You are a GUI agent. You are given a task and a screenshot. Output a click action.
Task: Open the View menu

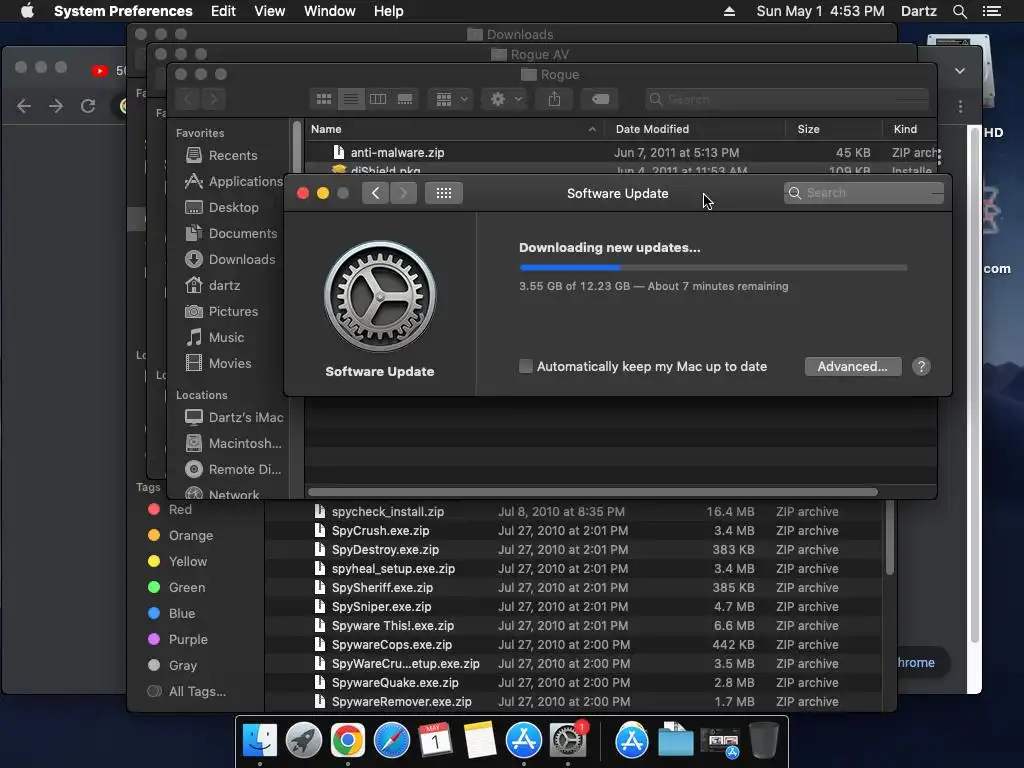(270, 11)
